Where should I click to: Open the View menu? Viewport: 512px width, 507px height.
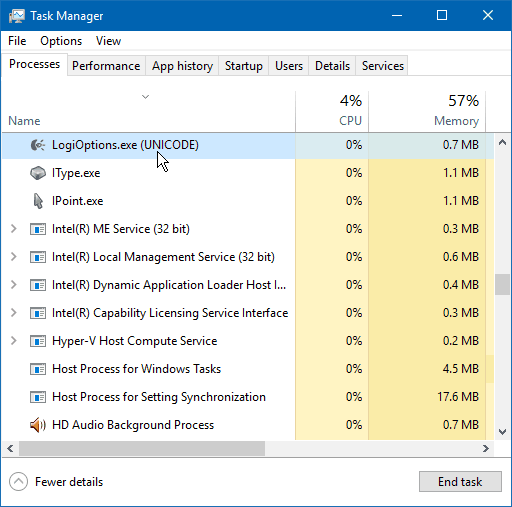108,41
